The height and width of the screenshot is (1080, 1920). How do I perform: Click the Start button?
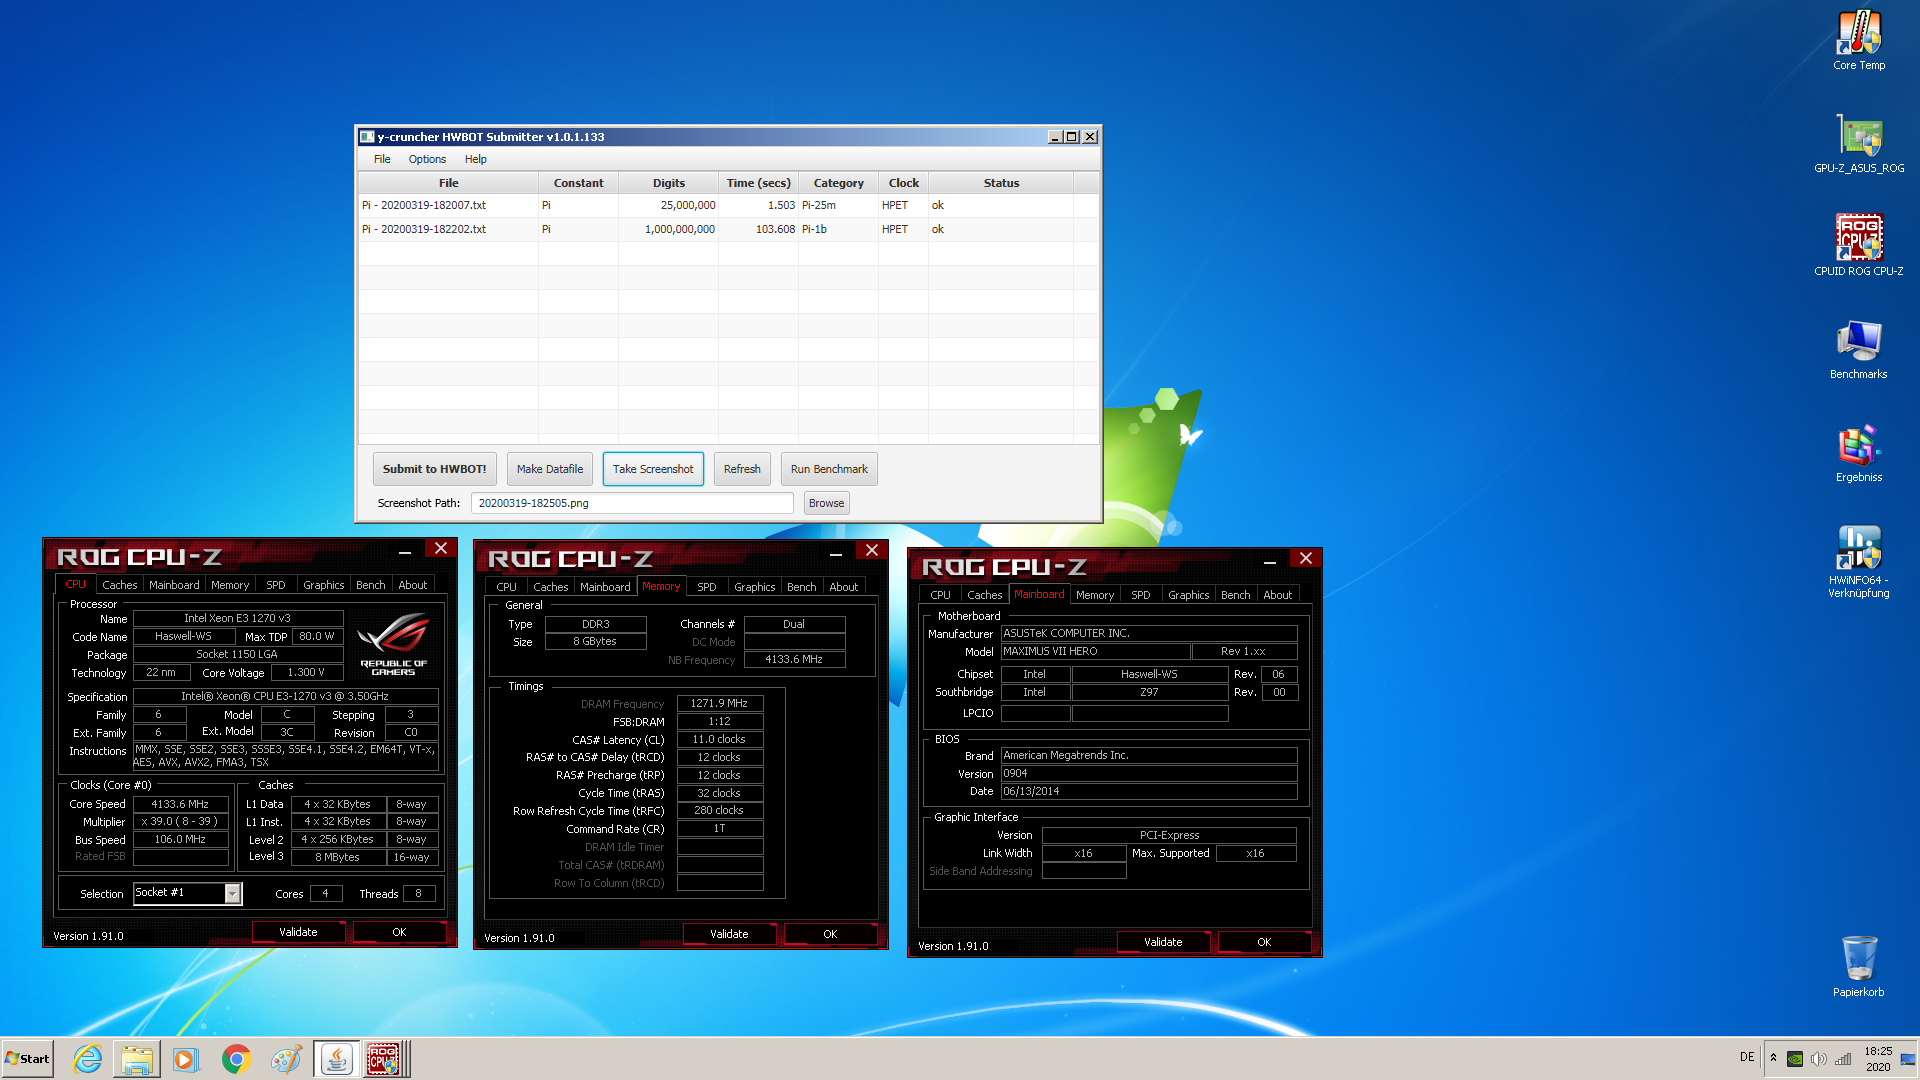28,1059
